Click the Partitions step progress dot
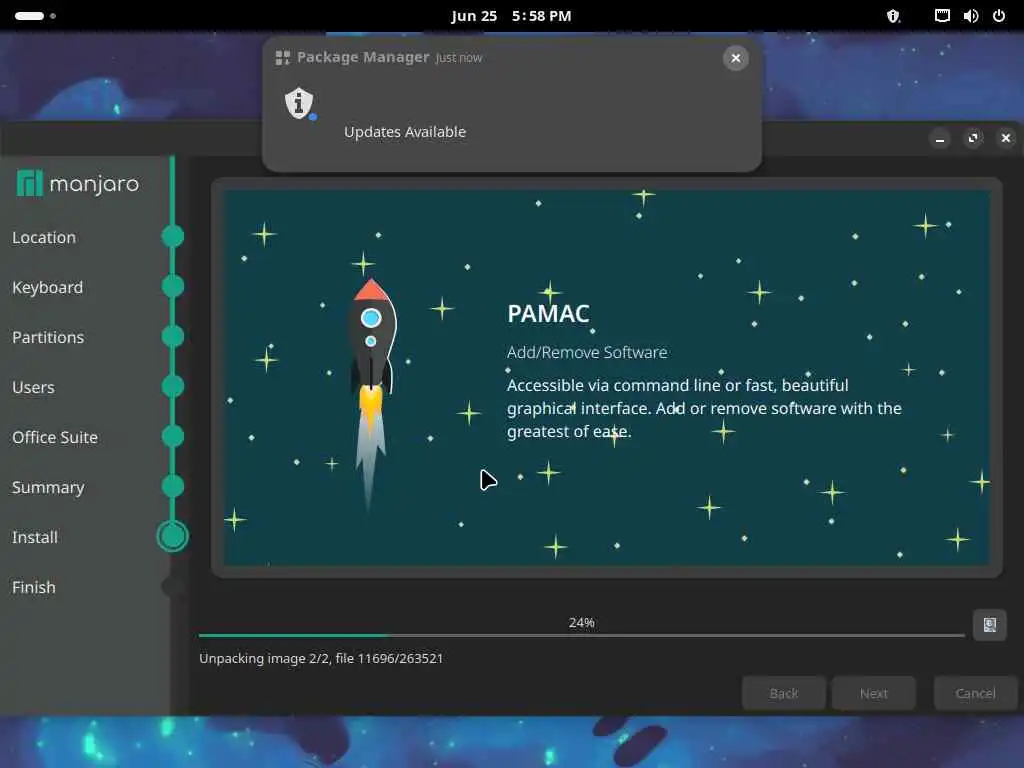This screenshot has height=768, width=1024. tap(173, 336)
